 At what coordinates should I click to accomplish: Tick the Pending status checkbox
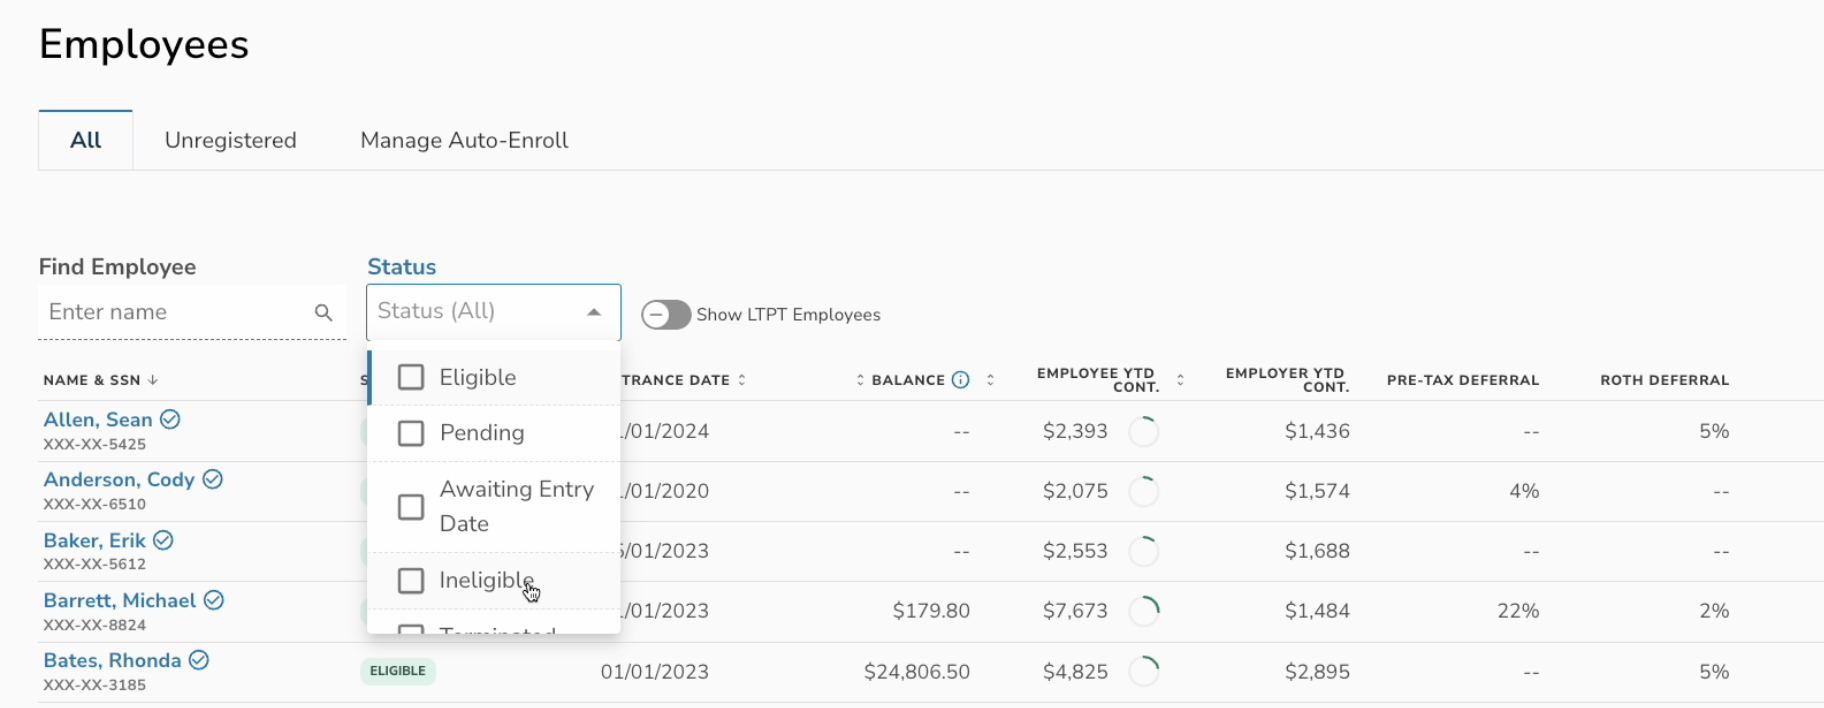point(411,433)
